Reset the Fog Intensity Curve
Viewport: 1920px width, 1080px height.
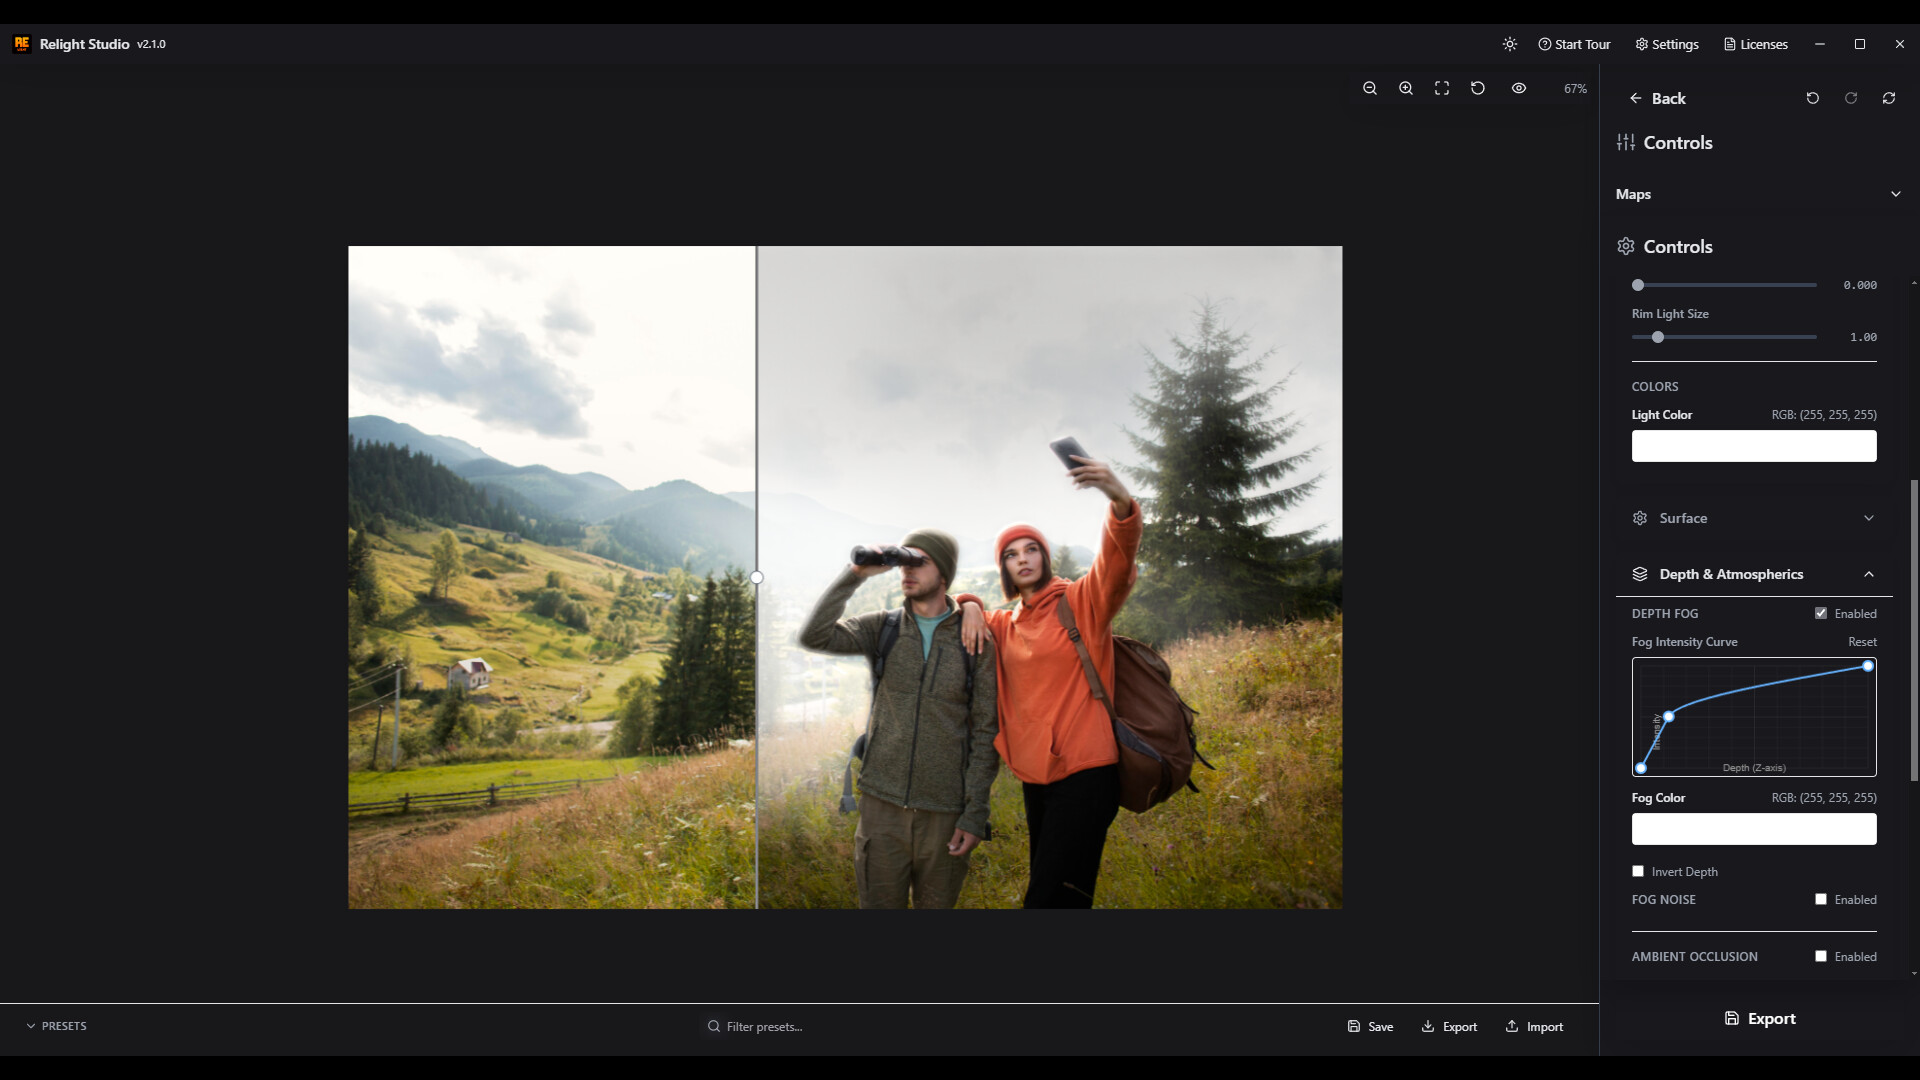pos(1864,641)
